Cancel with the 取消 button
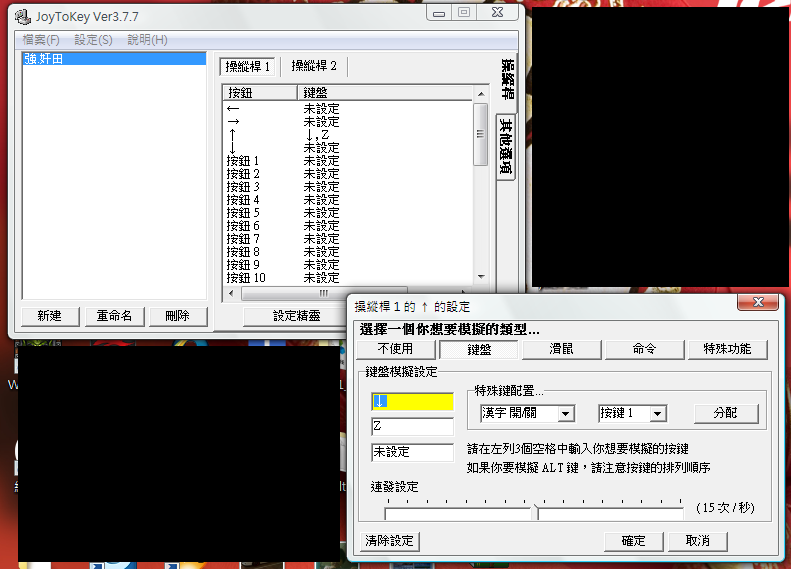The height and width of the screenshot is (569, 791). click(x=698, y=541)
